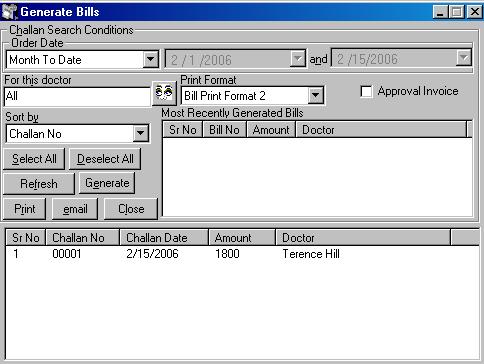Click the Amount header in challan list

tap(242, 238)
